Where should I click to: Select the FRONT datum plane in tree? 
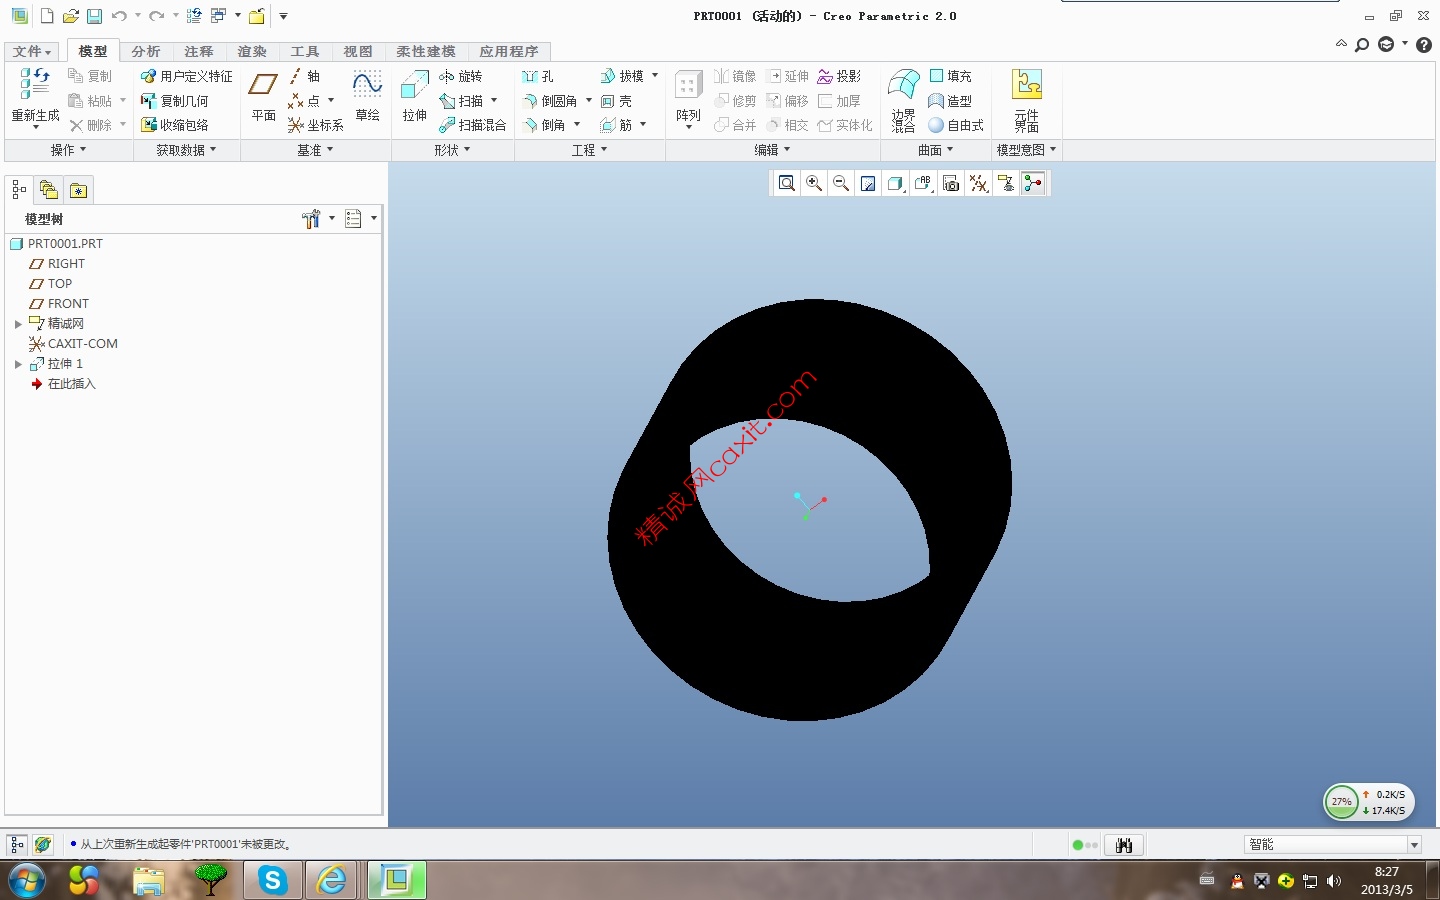point(68,304)
